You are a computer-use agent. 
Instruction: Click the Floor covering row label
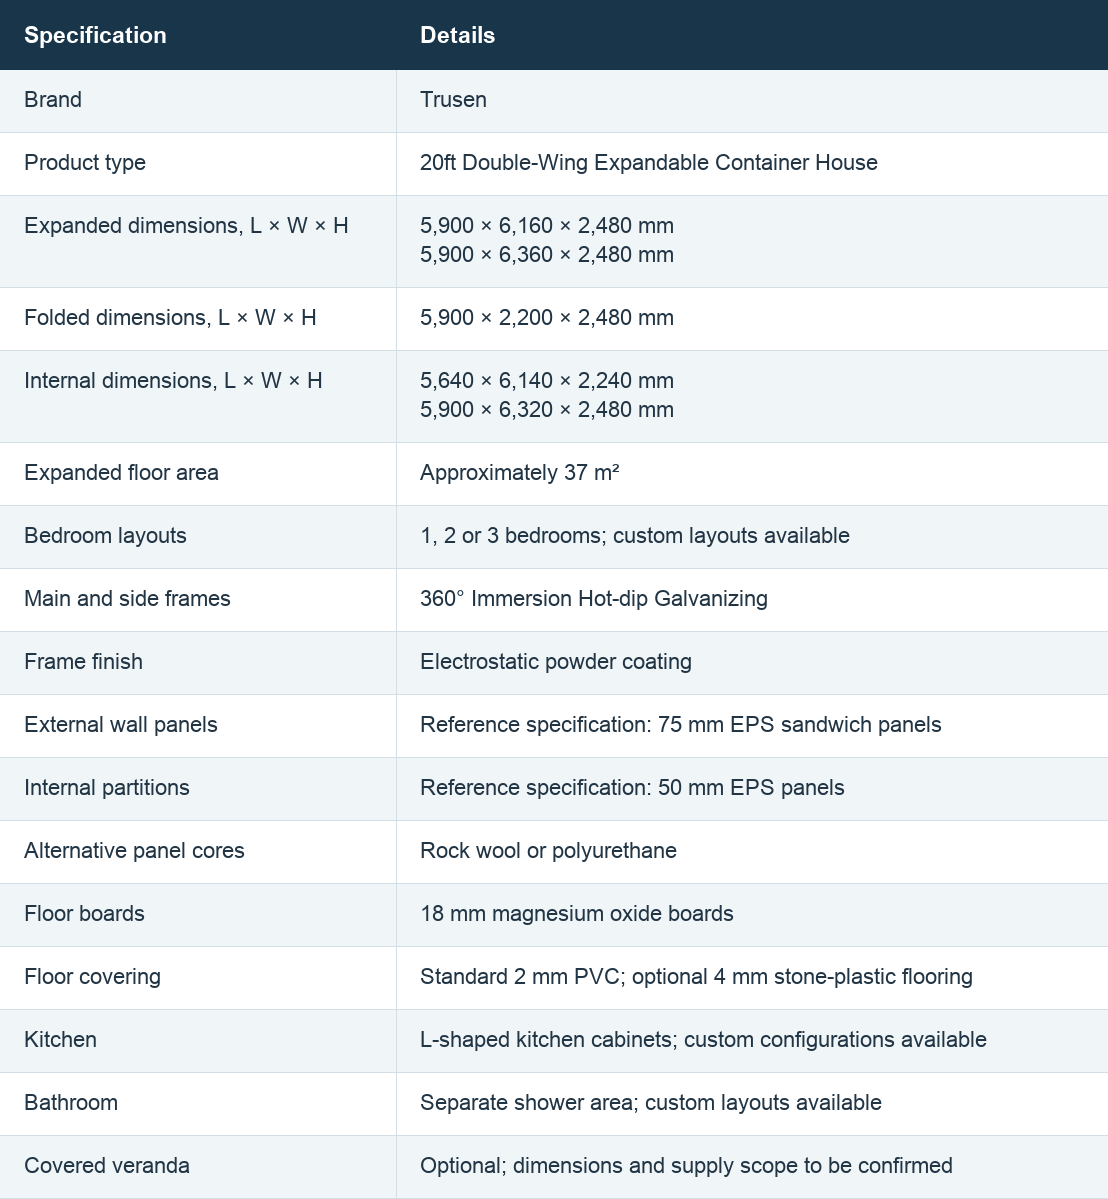click(x=93, y=976)
